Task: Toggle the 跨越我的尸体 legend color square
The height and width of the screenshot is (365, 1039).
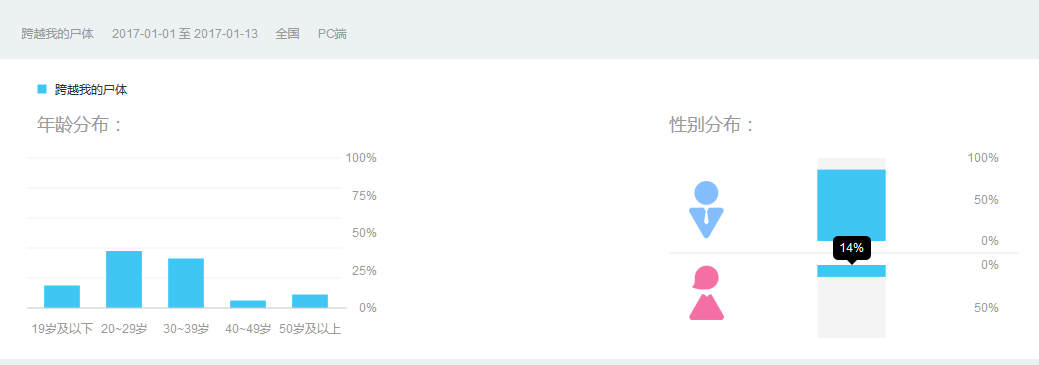Action: (x=42, y=89)
